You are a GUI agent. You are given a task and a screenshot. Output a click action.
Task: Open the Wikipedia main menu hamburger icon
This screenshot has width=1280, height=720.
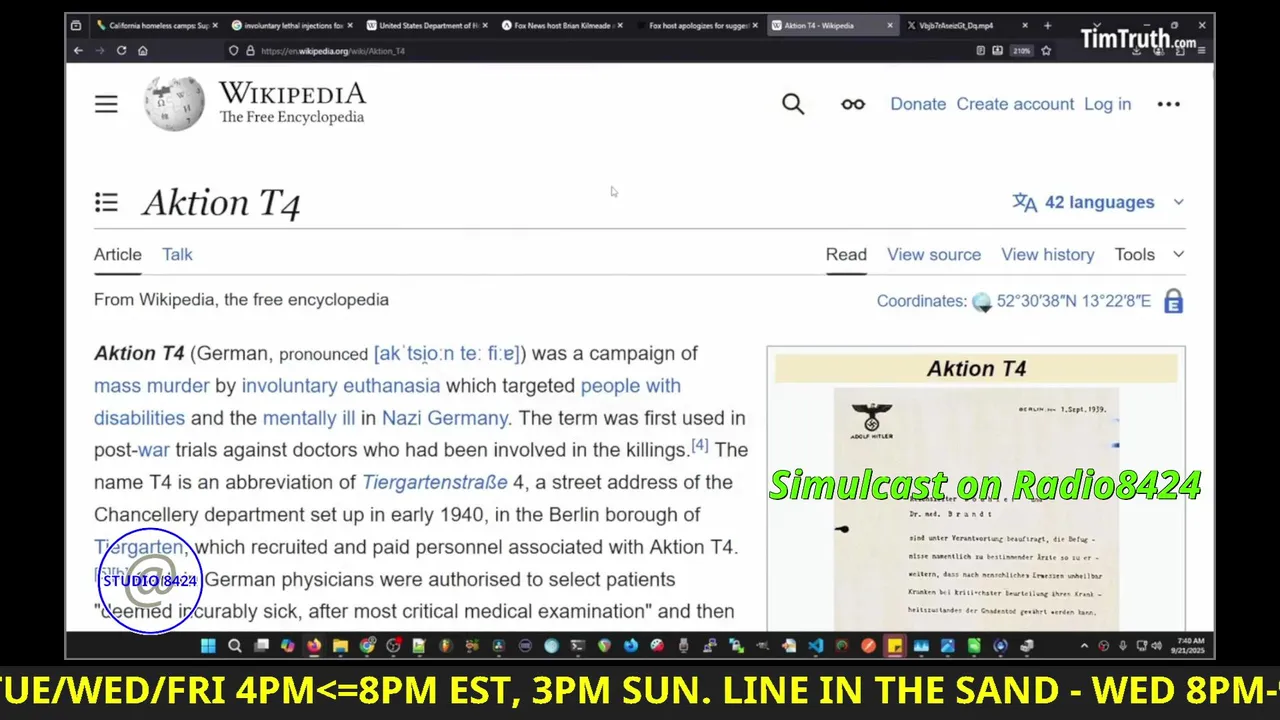pyautogui.click(x=106, y=104)
